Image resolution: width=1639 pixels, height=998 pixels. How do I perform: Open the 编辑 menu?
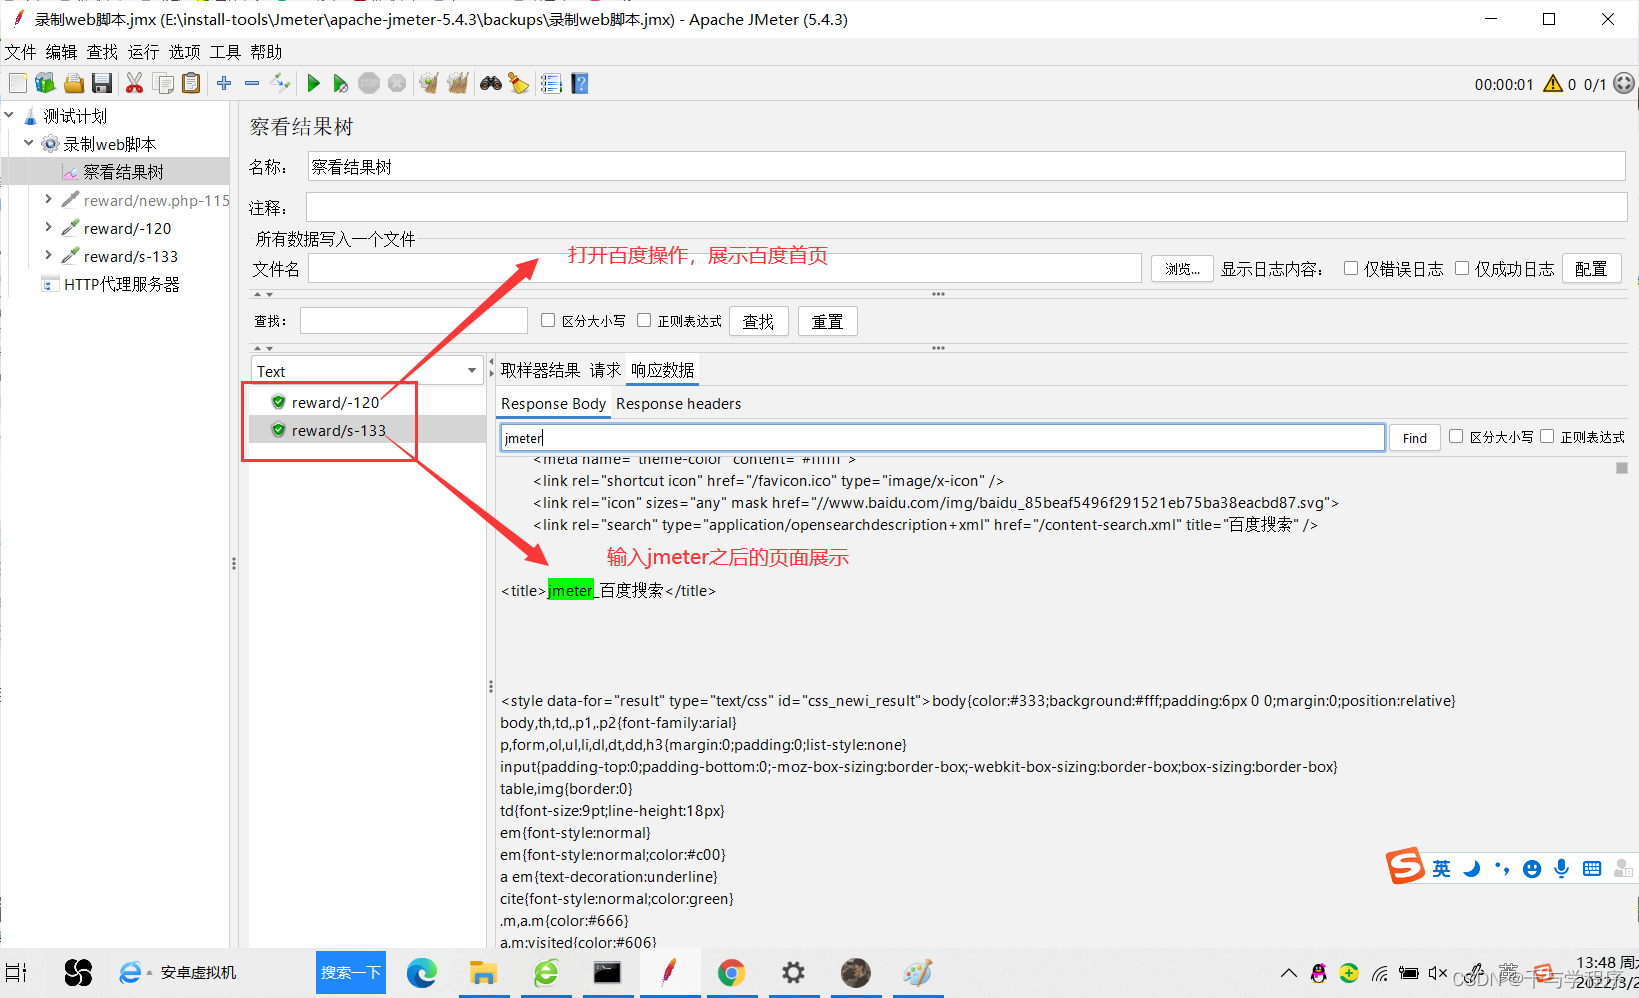(61, 52)
